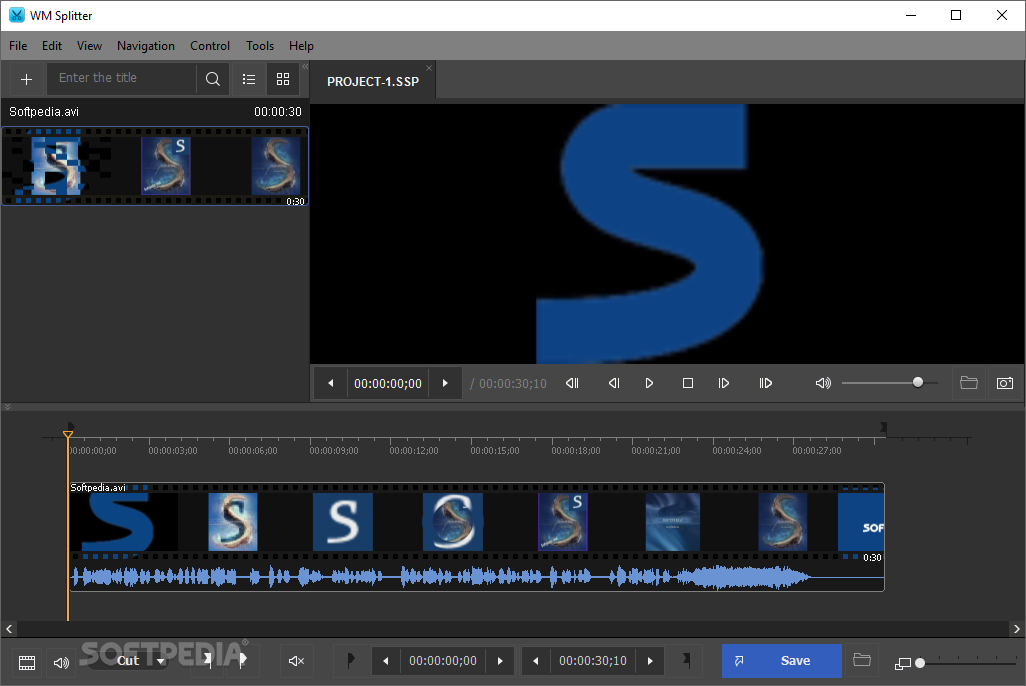Step preview current time forward with right arrow
The image size is (1026, 686).
click(x=445, y=384)
